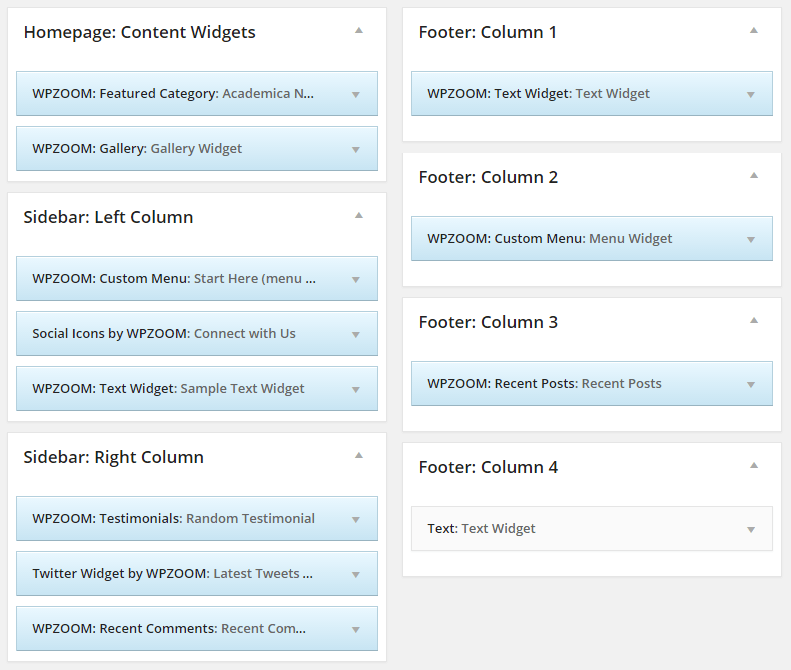Collapse the Homepage: Content Widgets area arrow
Image resolution: width=791 pixels, height=670 pixels.
pyautogui.click(x=359, y=31)
